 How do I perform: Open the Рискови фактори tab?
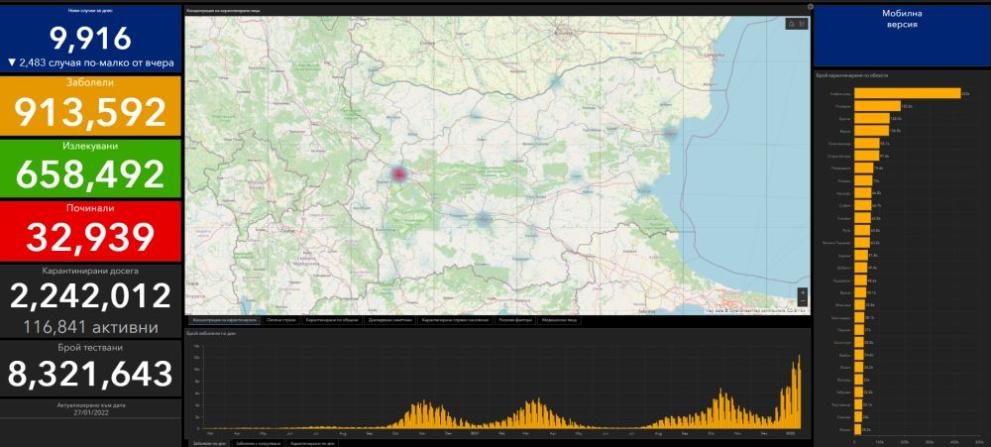tap(514, 321)
